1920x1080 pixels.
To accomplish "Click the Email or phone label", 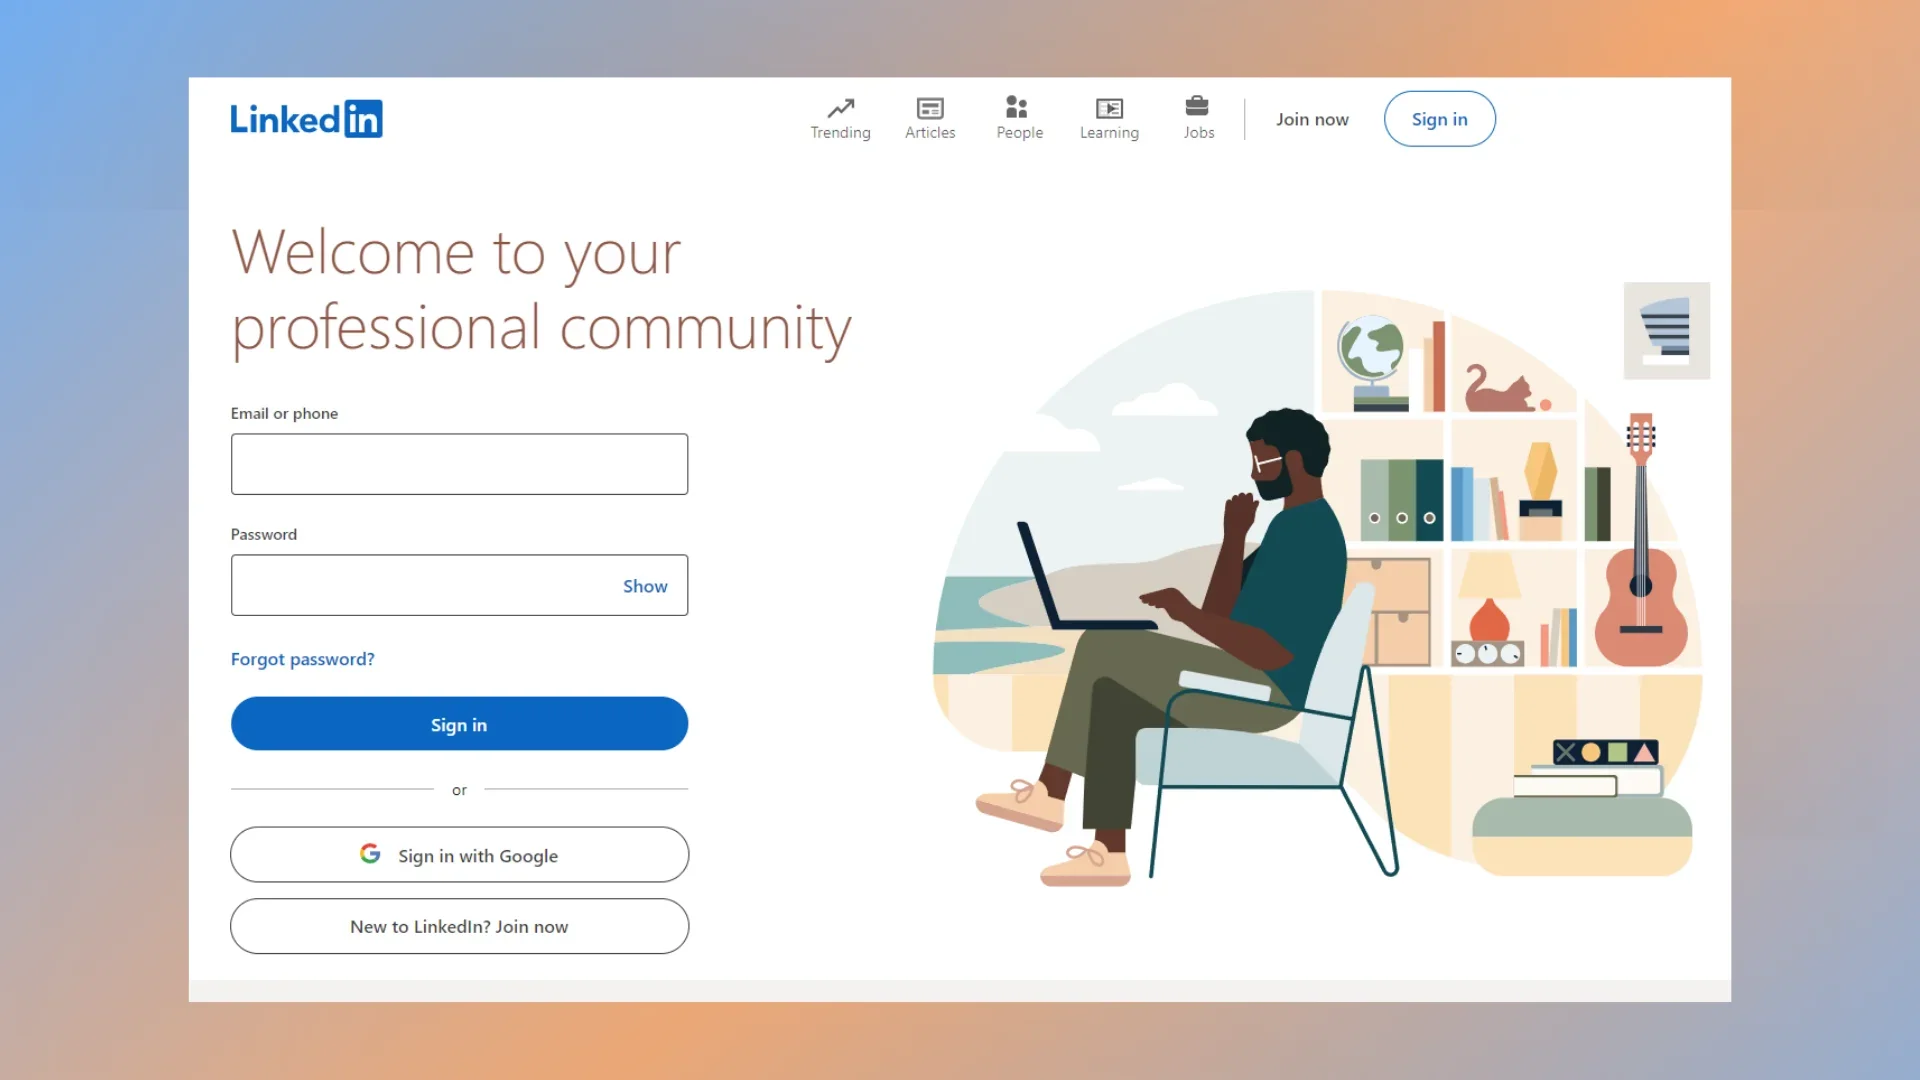I will click(x=284, y=413).
